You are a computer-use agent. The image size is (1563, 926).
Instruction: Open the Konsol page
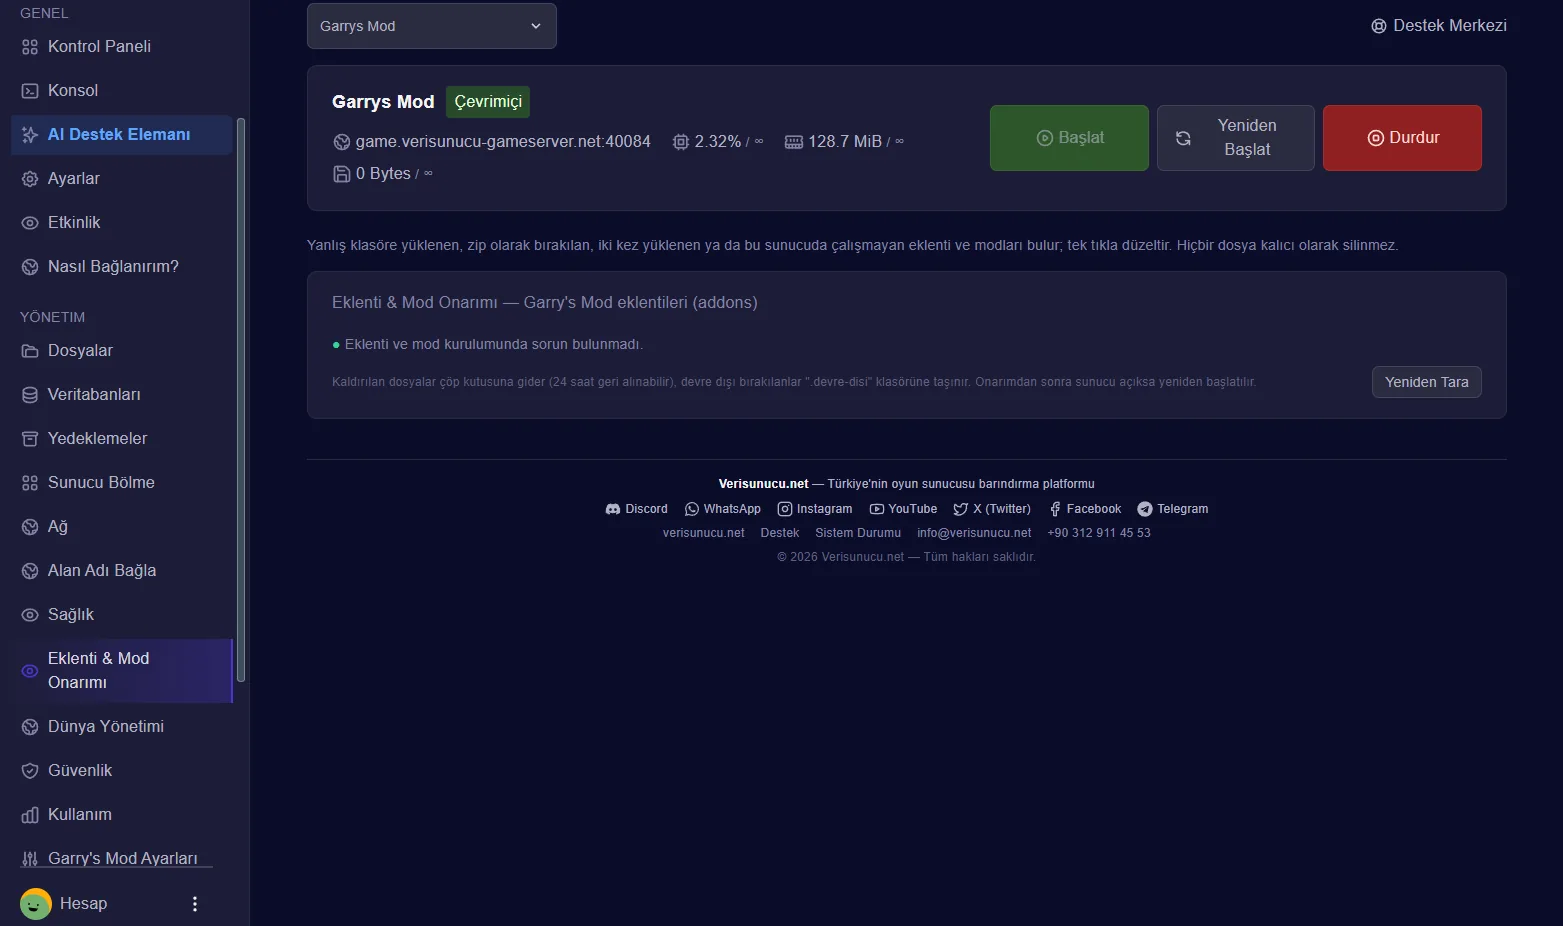(121, 90)
